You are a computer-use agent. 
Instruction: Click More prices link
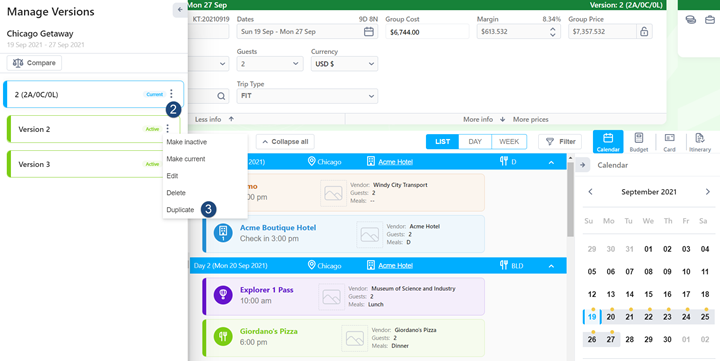pyautogui.click(x=531, y=119)
